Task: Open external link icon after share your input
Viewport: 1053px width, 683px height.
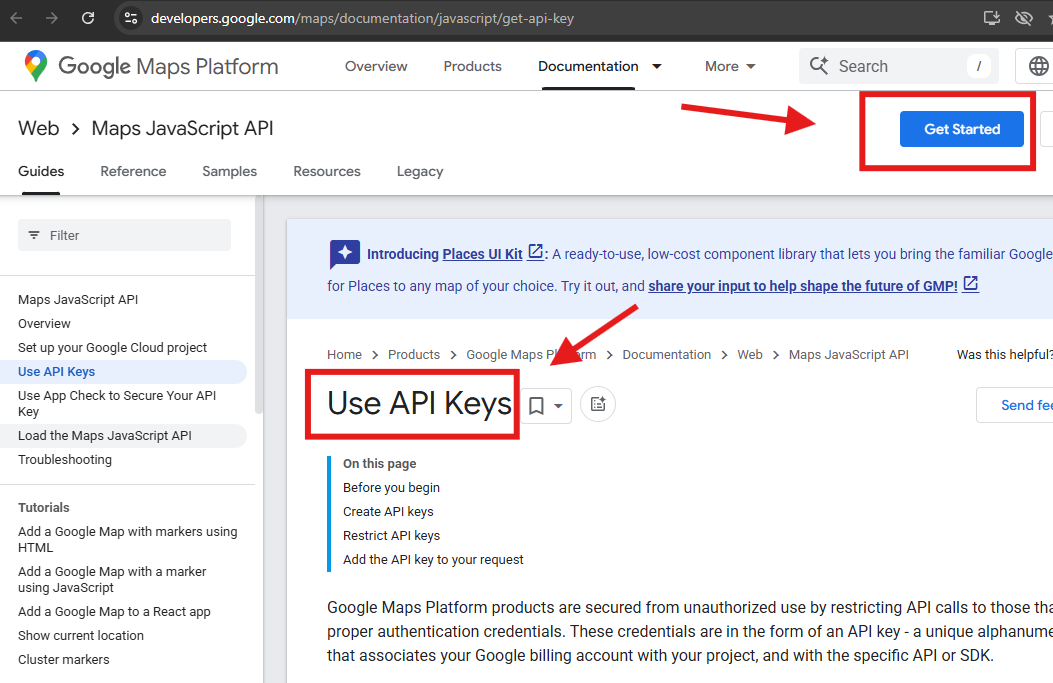Action: coord(970,283)
